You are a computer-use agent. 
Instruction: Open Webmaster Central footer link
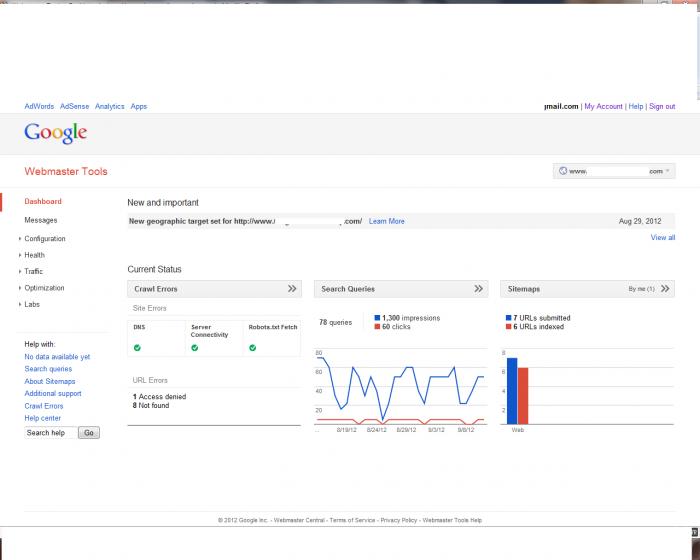tap(299, 520)
